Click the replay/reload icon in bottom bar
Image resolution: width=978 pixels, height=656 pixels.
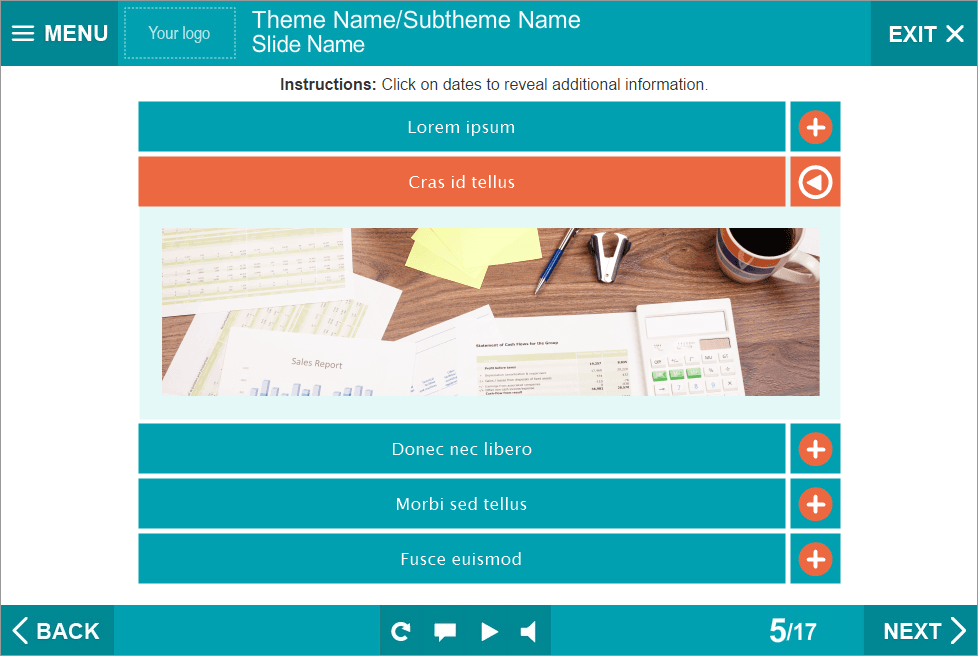tap(401, 631)
